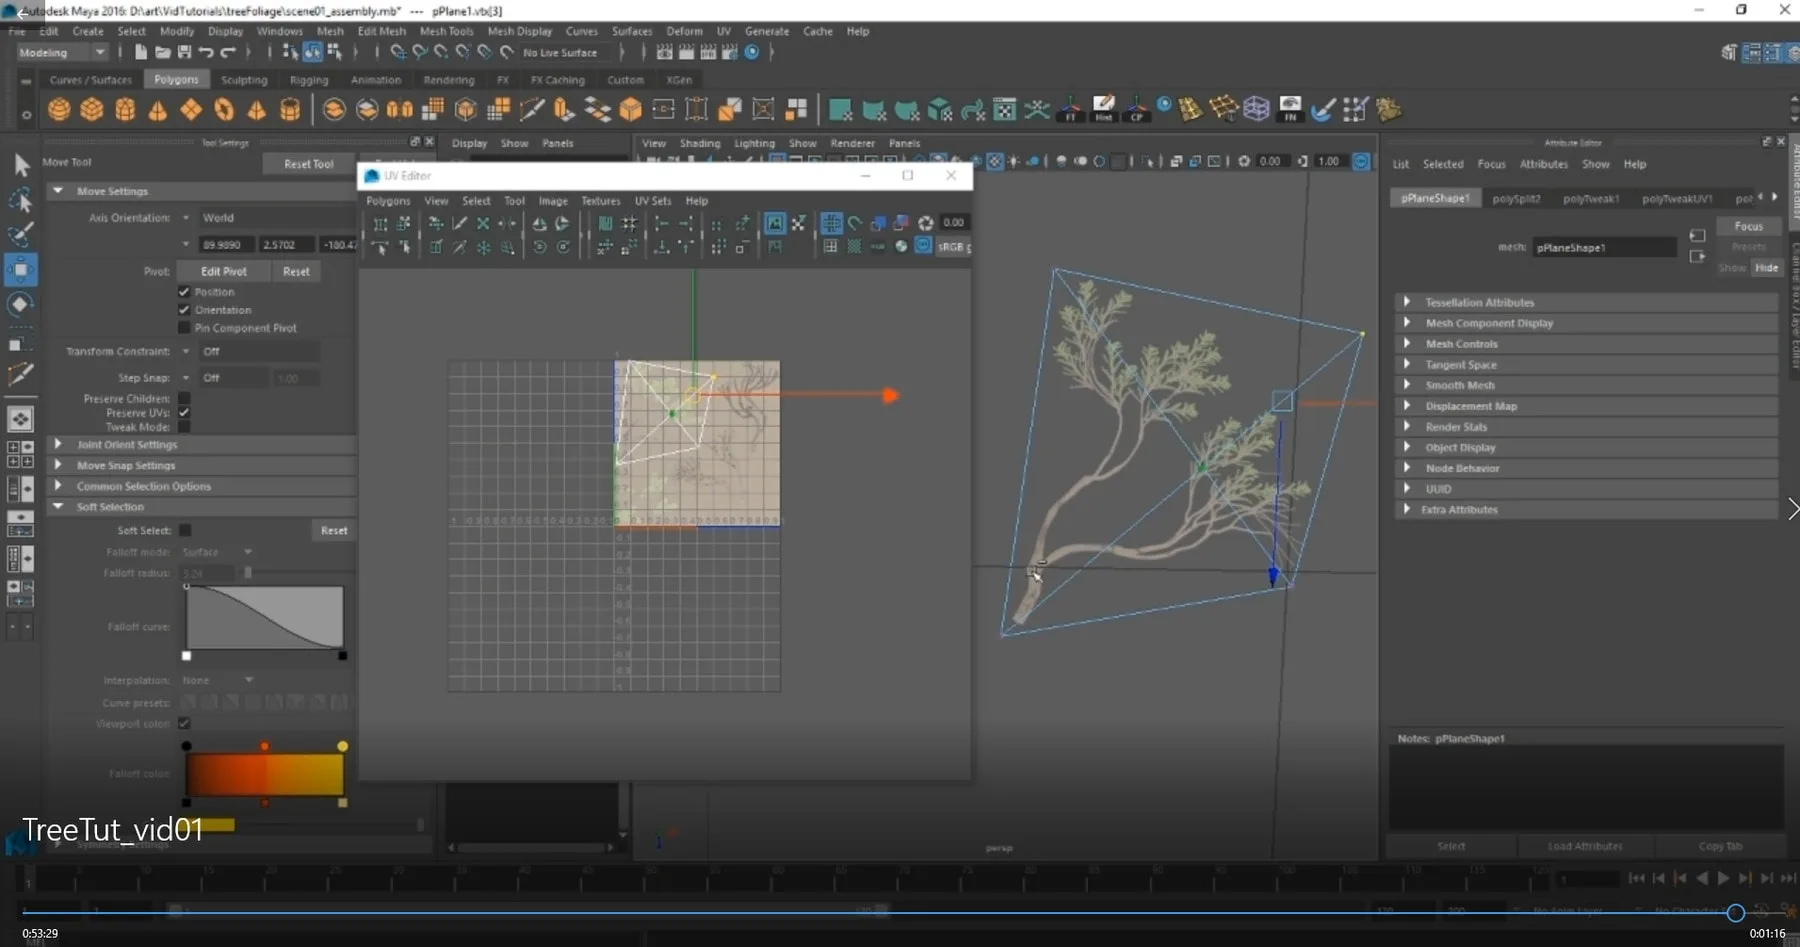Switch to the Sculpting shelf tab
The image size is (1800, 947).
tap(244, 79)
